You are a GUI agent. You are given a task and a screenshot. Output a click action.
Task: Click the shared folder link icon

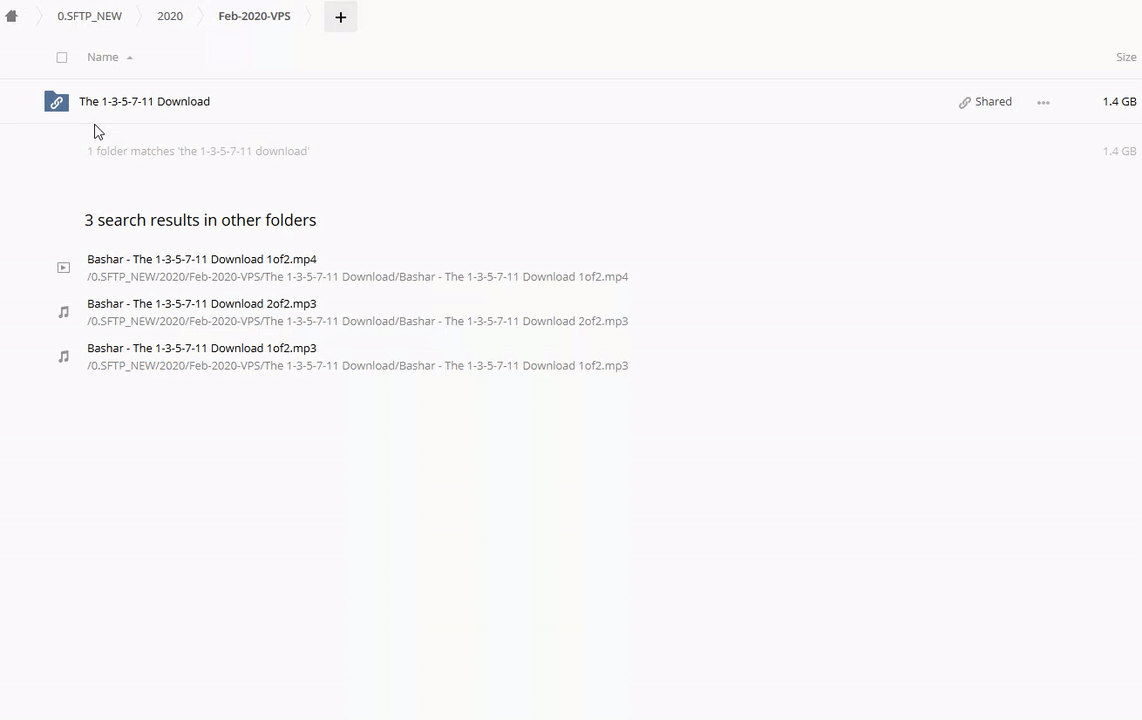pyautogui.click(x=56, y=101)
